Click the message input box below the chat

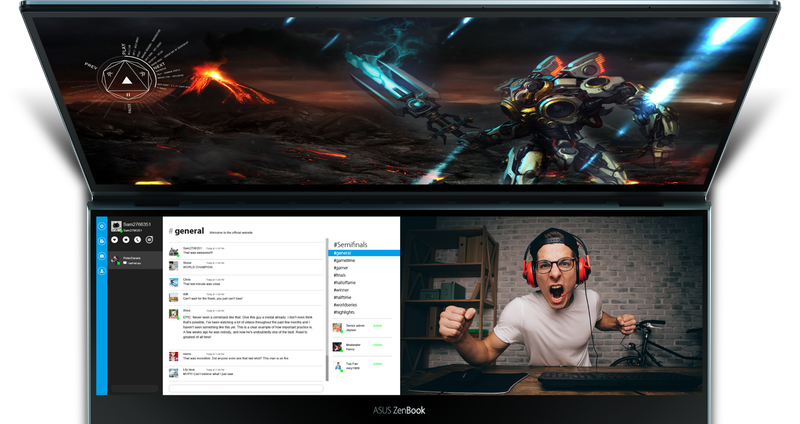point(246,388)
